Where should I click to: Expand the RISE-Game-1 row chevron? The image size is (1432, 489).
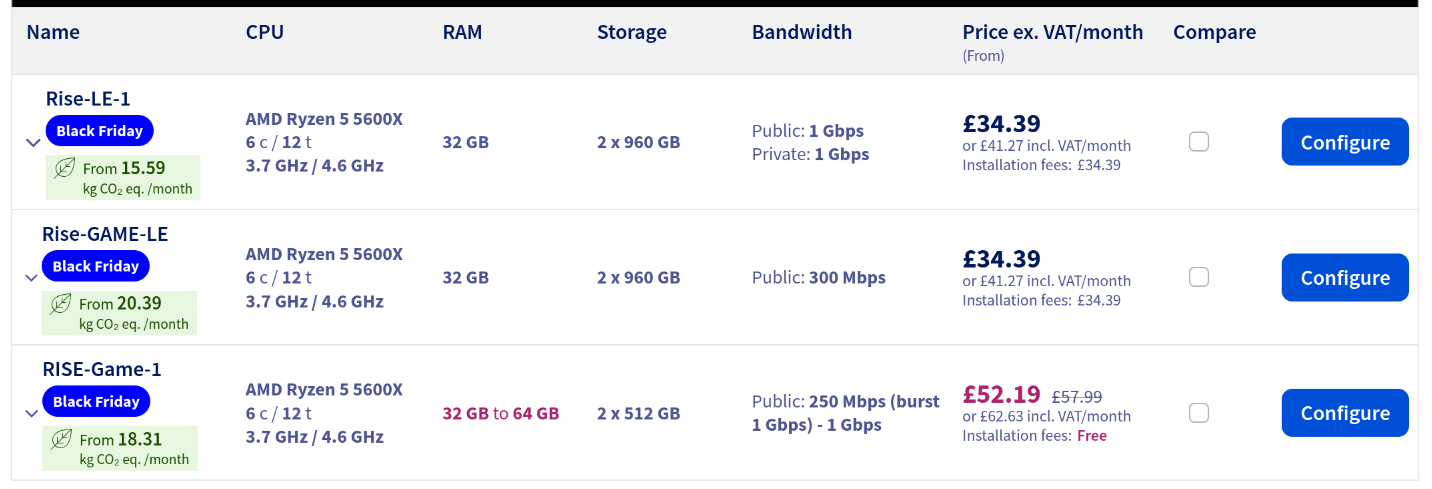click(31, 413)
